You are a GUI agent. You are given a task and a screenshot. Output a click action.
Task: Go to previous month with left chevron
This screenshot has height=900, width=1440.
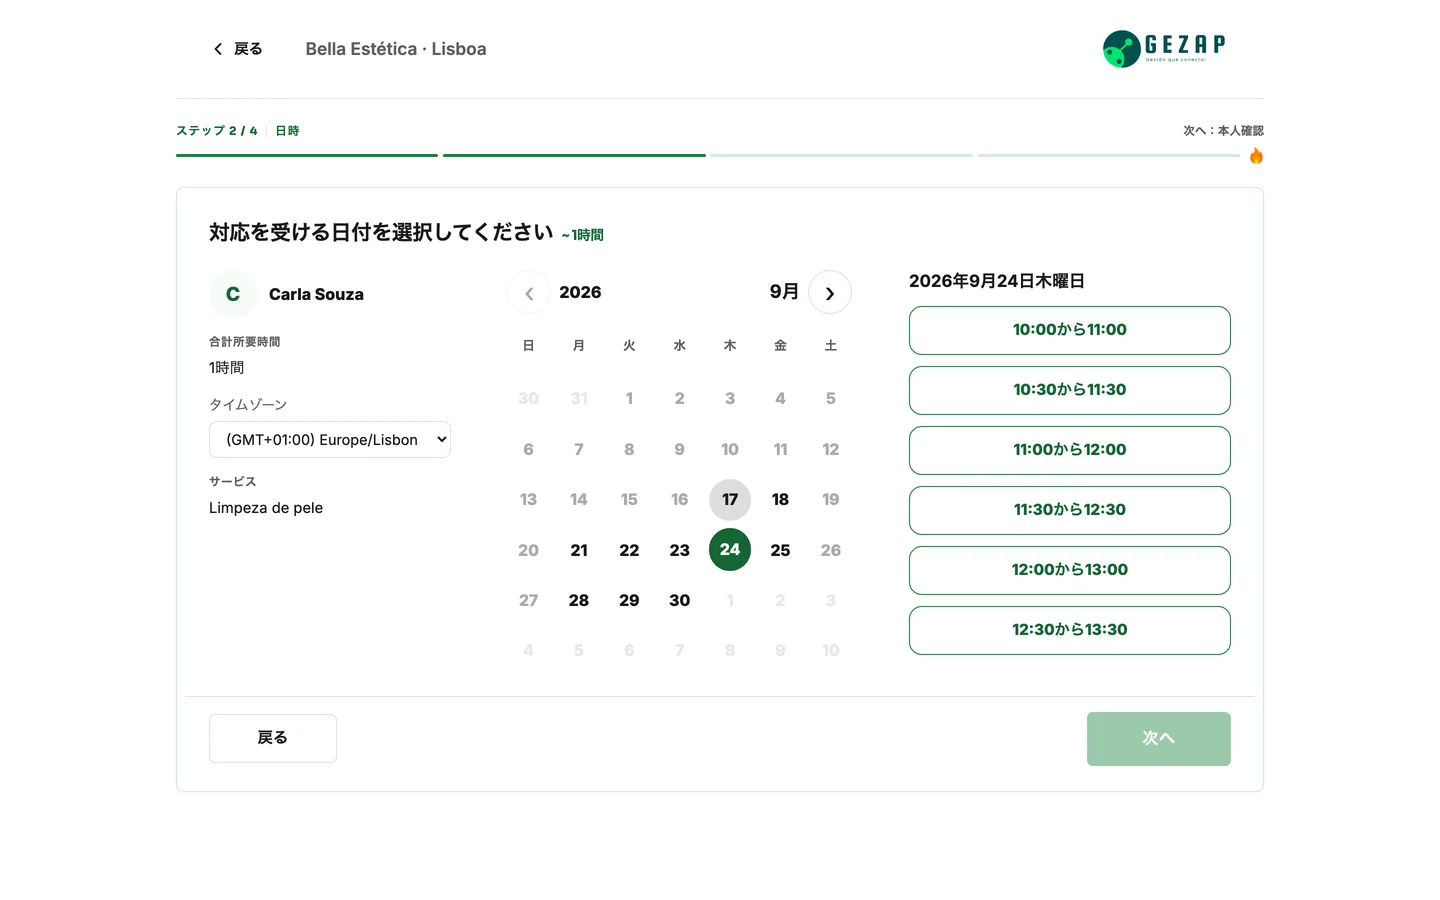529,293
